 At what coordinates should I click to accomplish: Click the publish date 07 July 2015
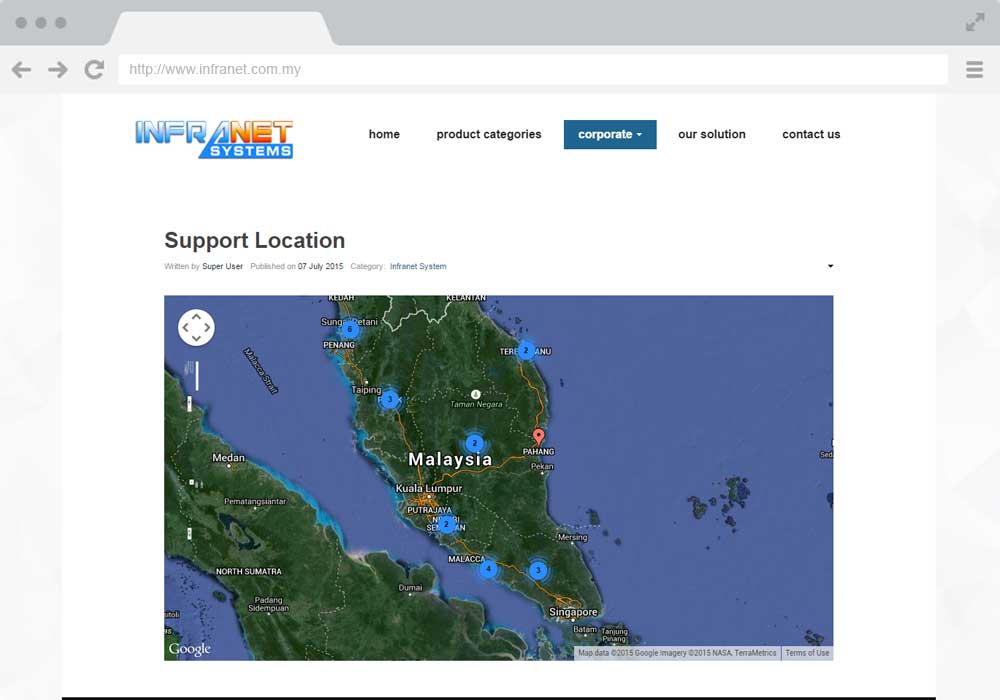point(320,266)
